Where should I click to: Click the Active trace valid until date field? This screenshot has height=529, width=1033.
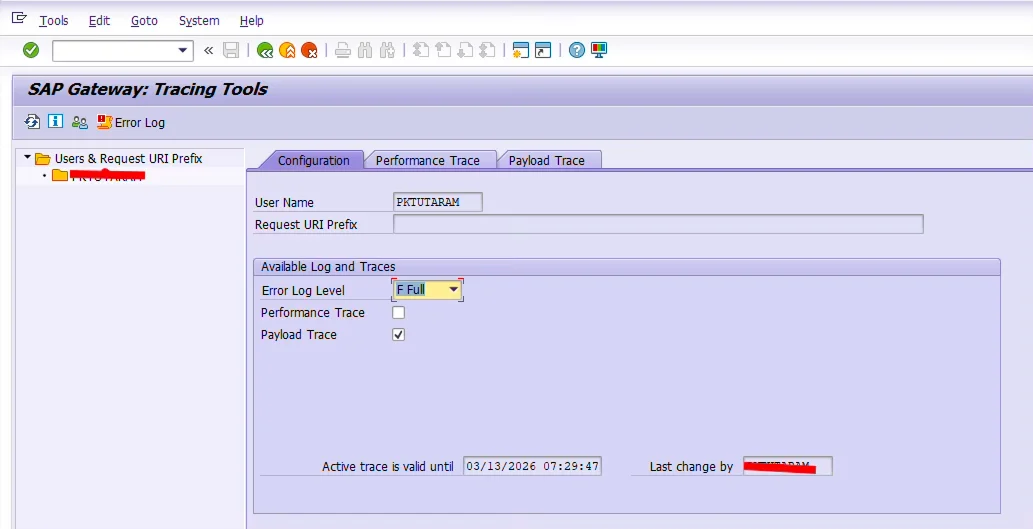[x=532, y=466]
